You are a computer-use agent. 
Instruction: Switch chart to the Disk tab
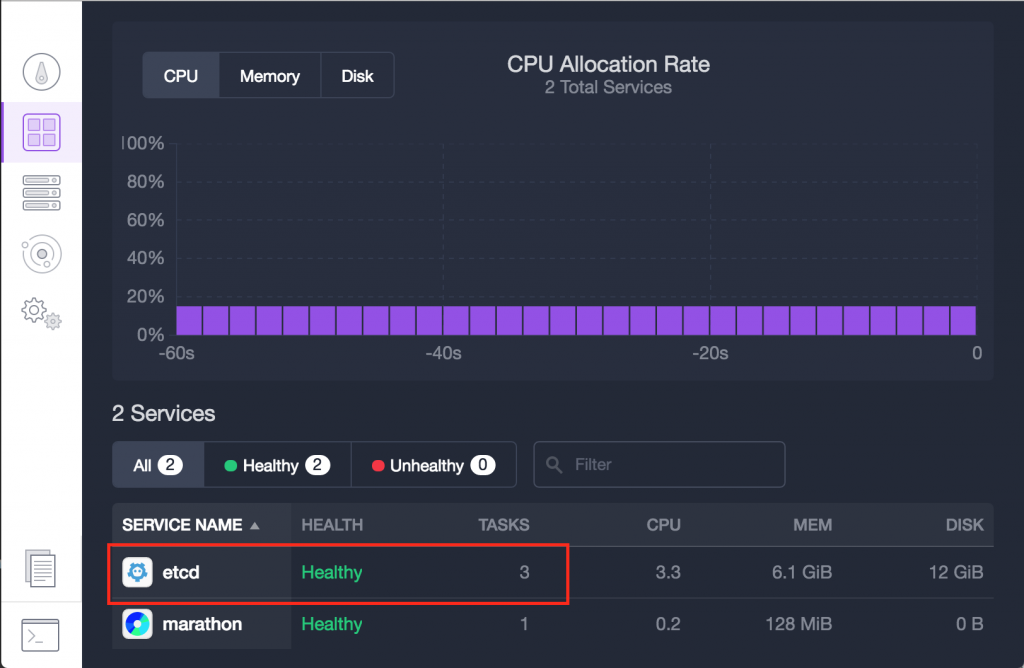pos(357,76)
